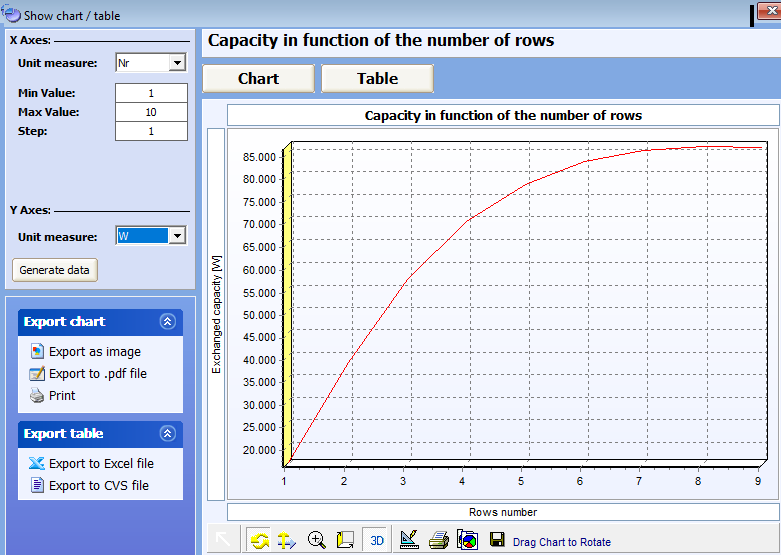
Task: Activate the move chart tool
Action: tap(287, 540)
